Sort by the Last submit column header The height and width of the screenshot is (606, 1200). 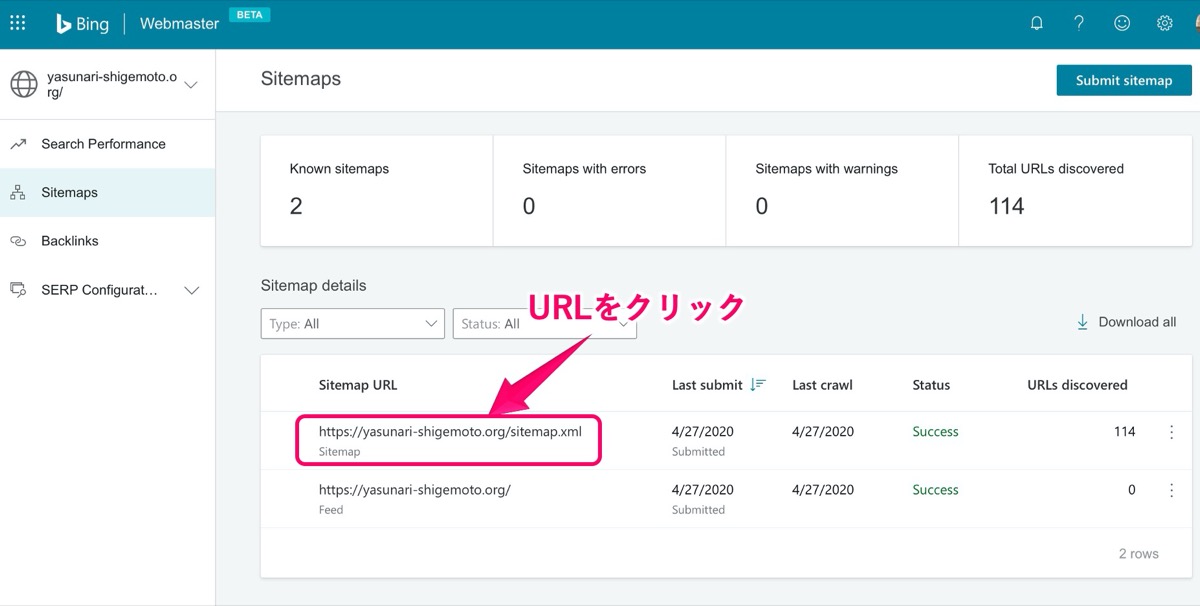click(x=707, y=385)
